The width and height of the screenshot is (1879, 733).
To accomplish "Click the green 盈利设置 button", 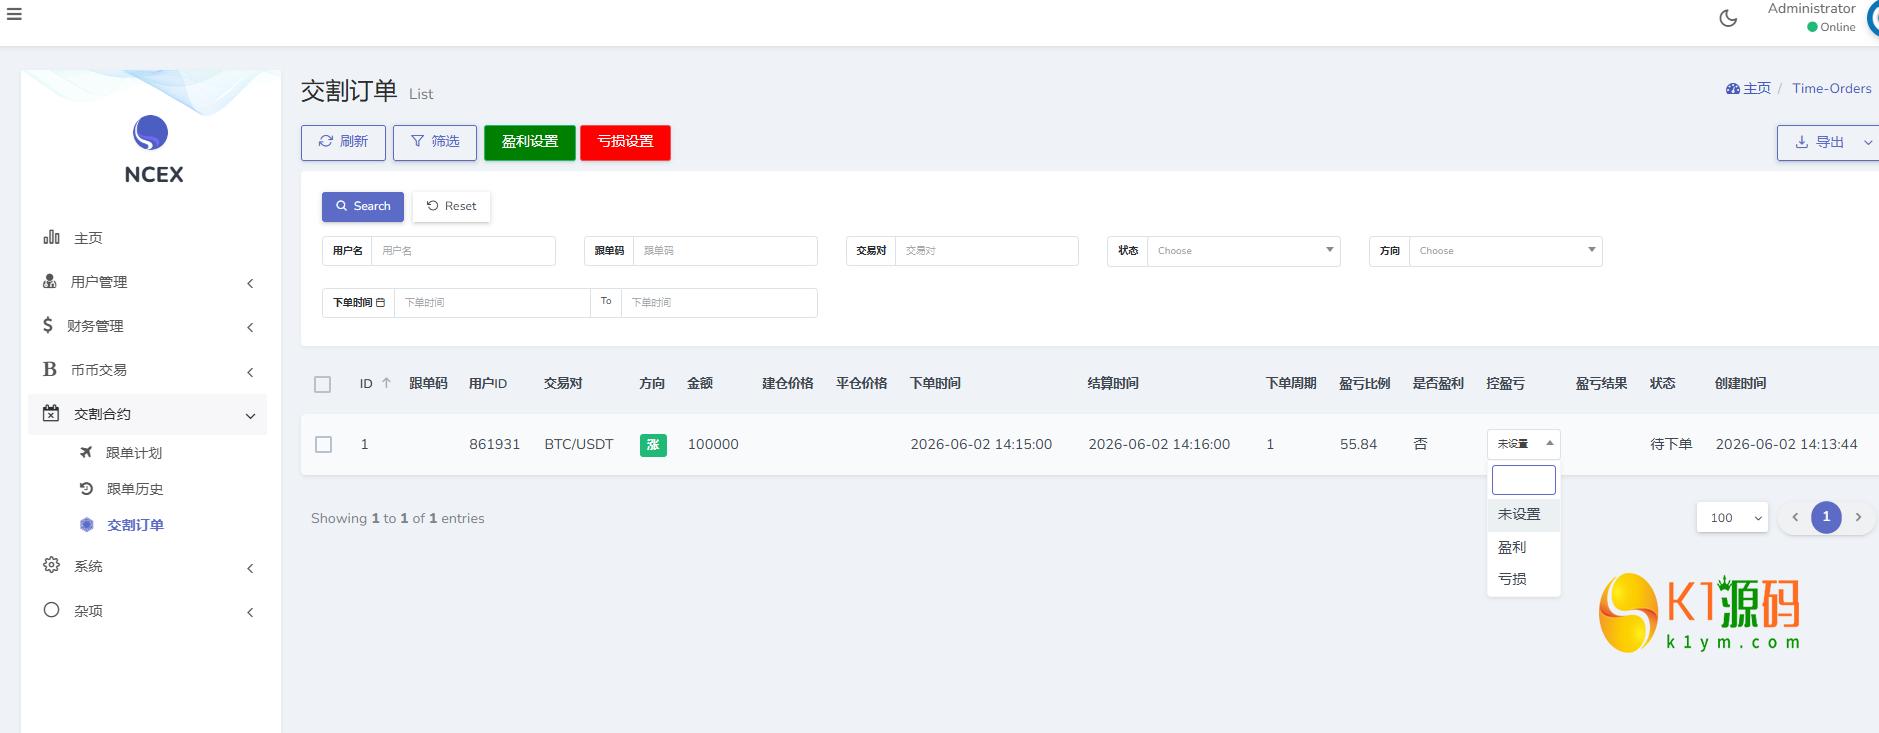I will (530, 142).
